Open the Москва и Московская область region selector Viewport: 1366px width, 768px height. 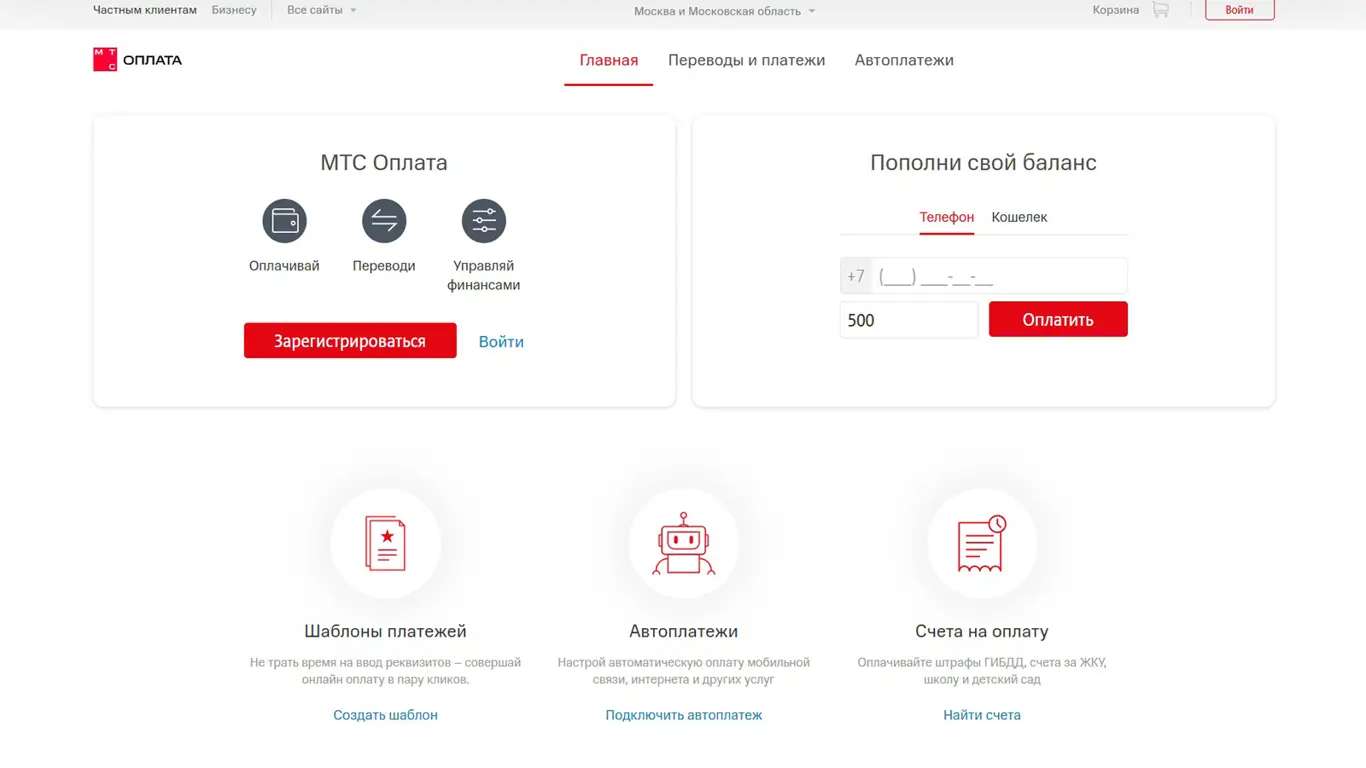725,11
